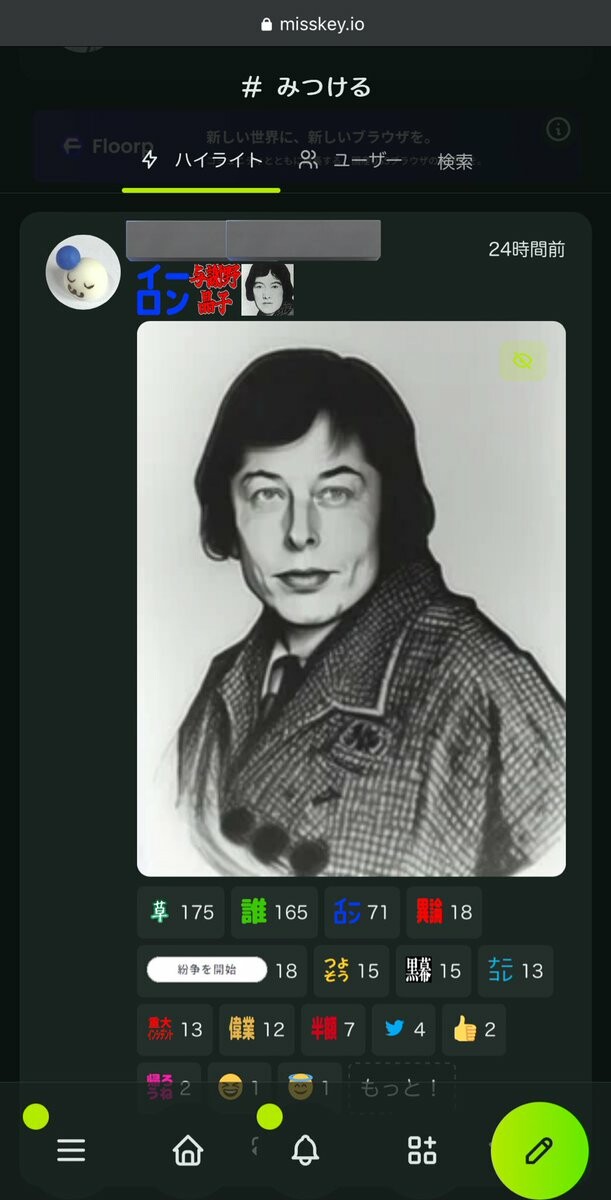Viewport: 611px width, 1200px height.
Task: Click the info icon on the ad banner
Action: pyautogui.click(x=559, y=128)
